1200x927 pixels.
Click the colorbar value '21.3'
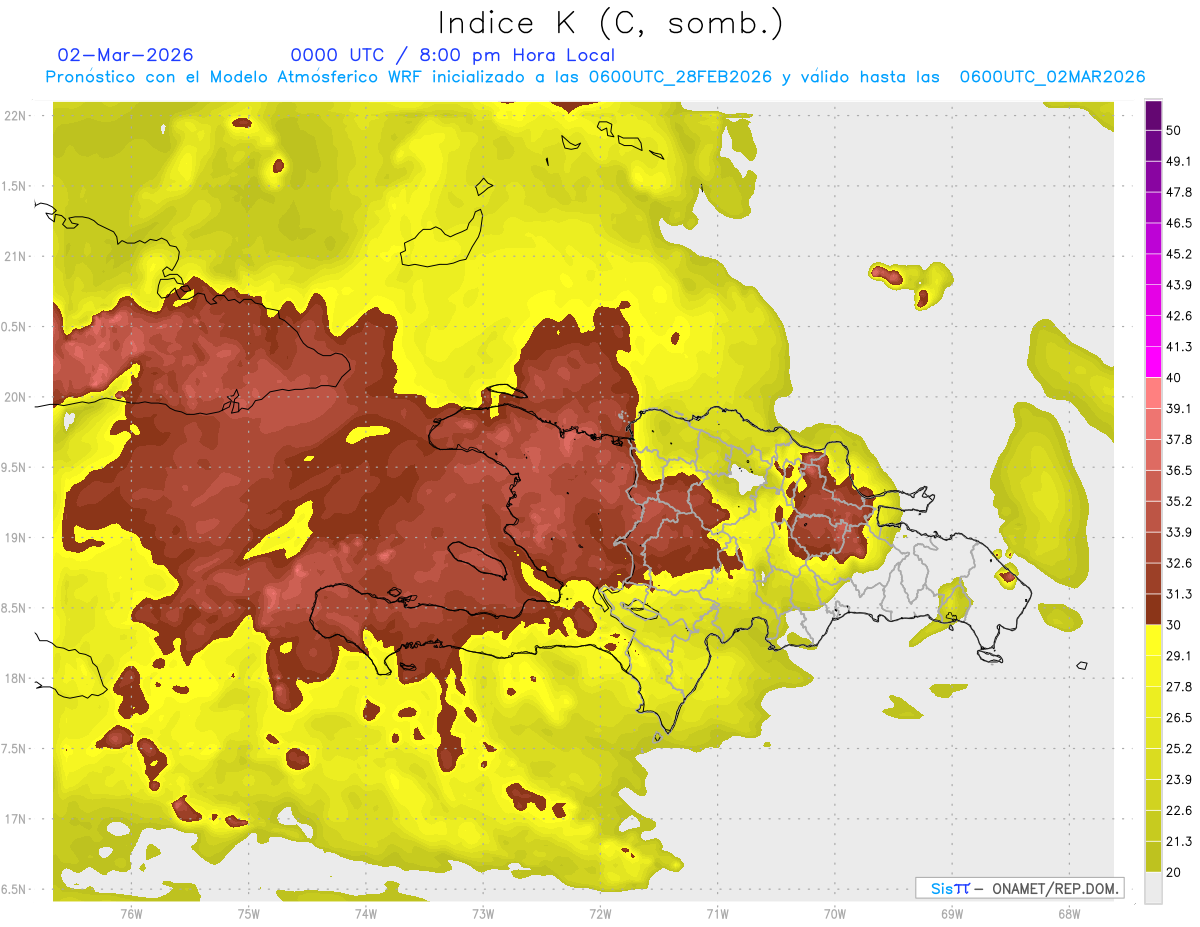1179,841
